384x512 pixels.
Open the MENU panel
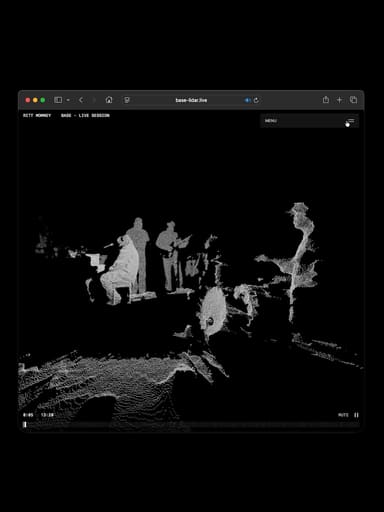click(x=309, y=121)
